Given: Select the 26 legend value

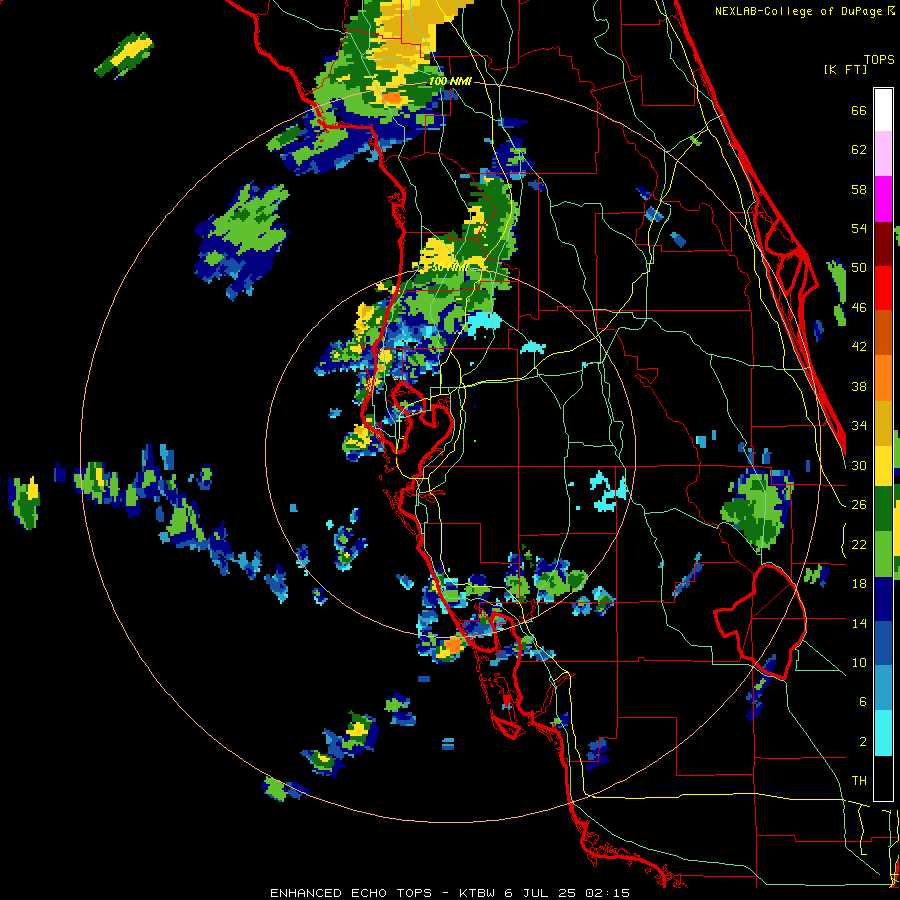Looking at the screenshot, I should pyautogui.click(x=859, y=505).
